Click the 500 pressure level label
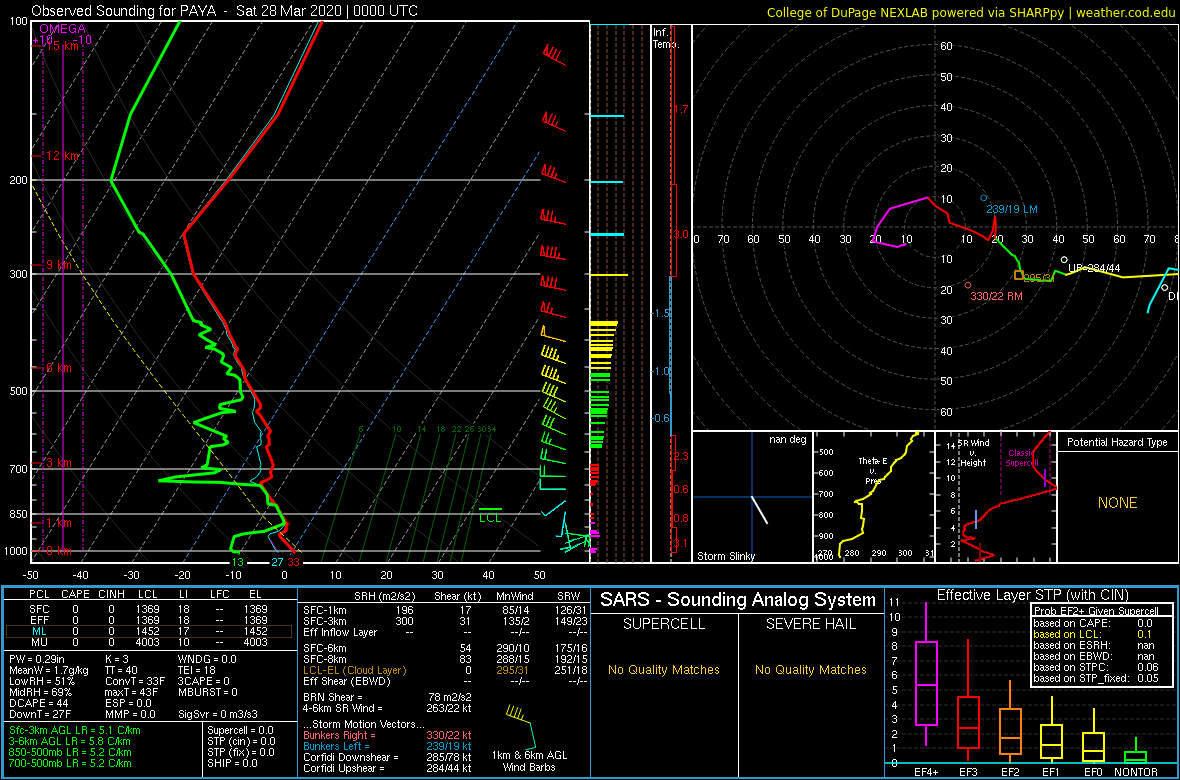Screen dimensions: 1180x780 pyautogui.click(x=18, y=391)
